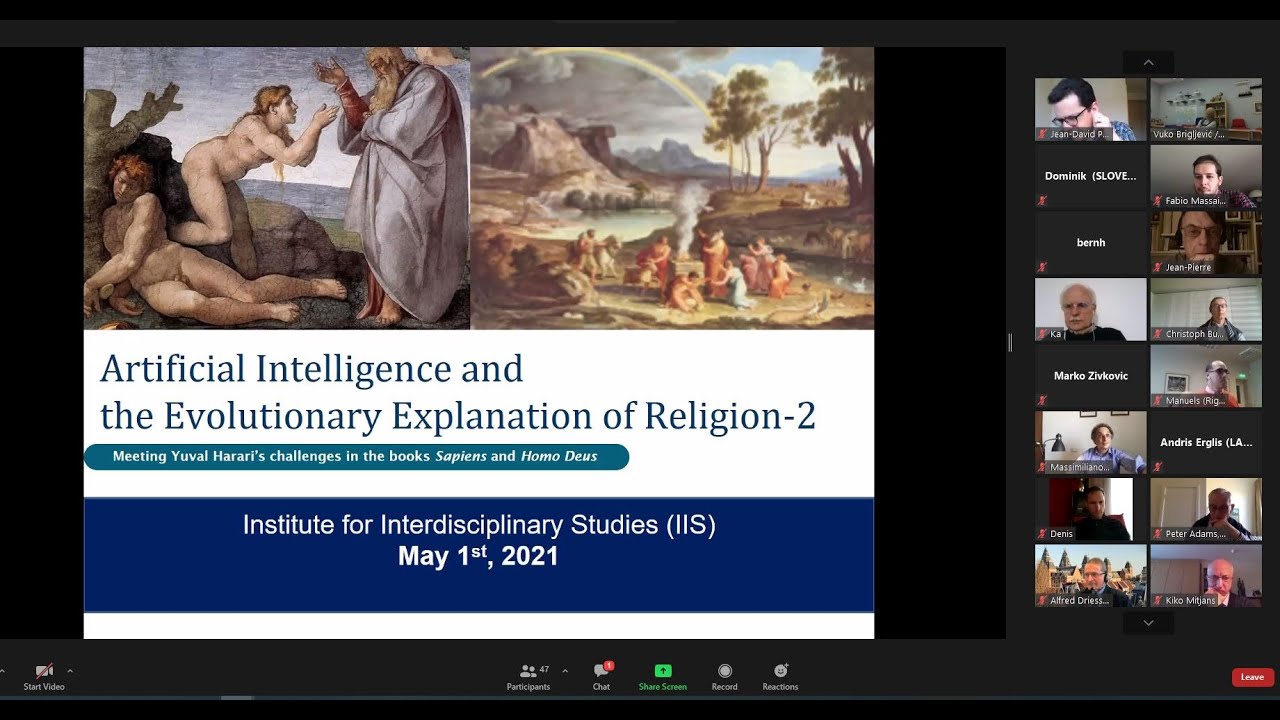Image resolution: width=1280 pixels, height=720 pixels.
Task: Select the video thumbnail labeled Ka
Action: (1091, 309)
